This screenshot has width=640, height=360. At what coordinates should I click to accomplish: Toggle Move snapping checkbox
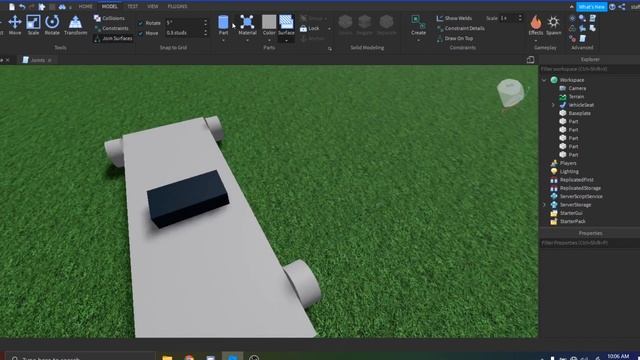pyautogui.click(x=141, y=33)
